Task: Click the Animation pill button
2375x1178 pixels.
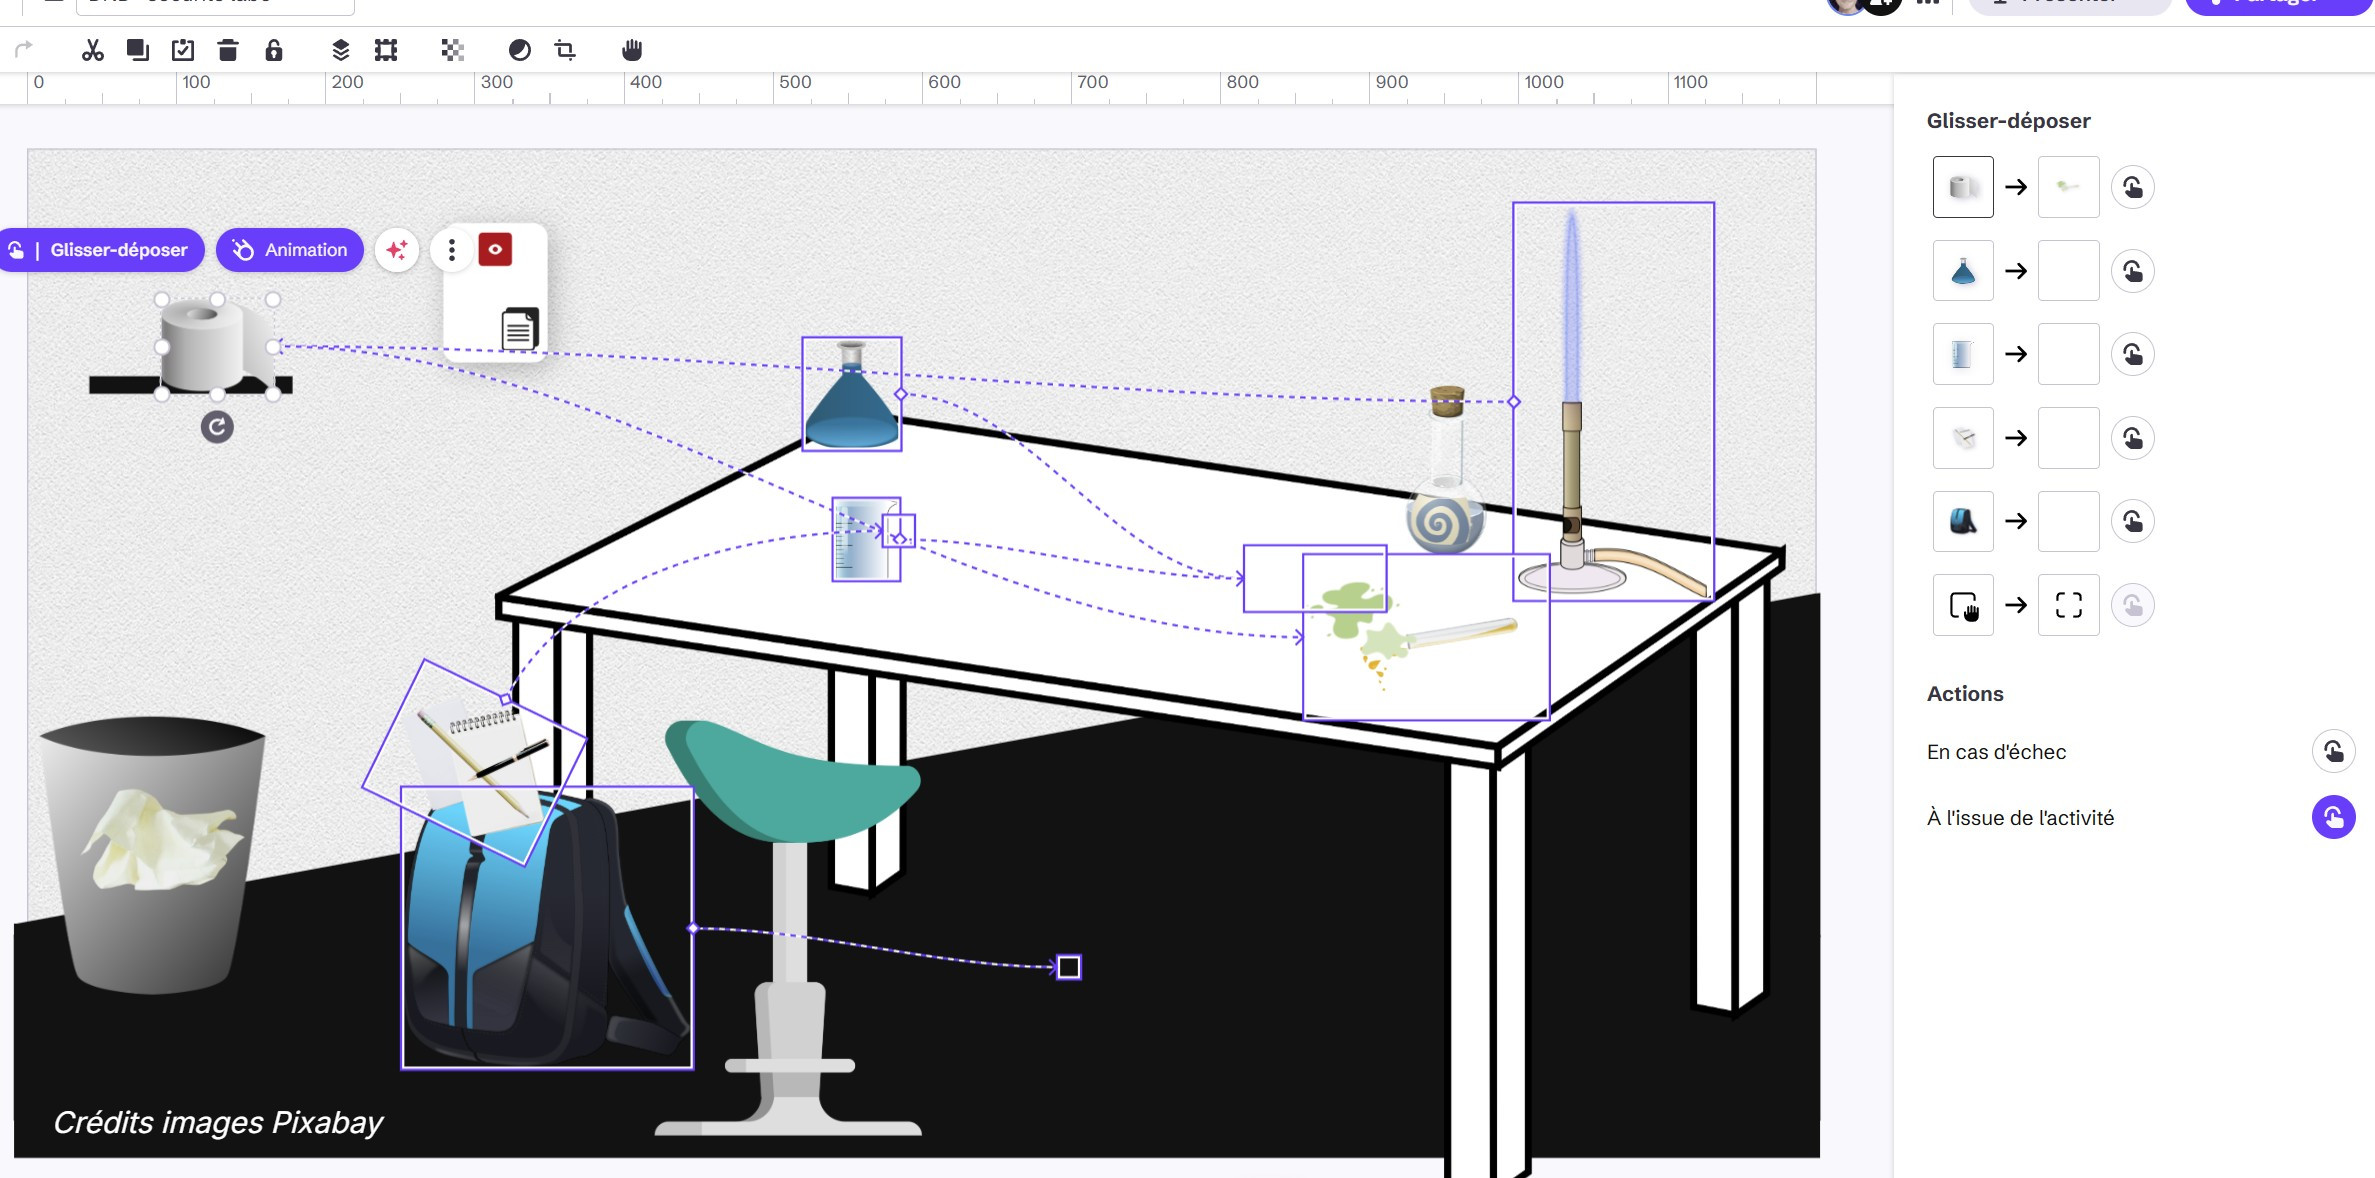Action: (290, 250)
